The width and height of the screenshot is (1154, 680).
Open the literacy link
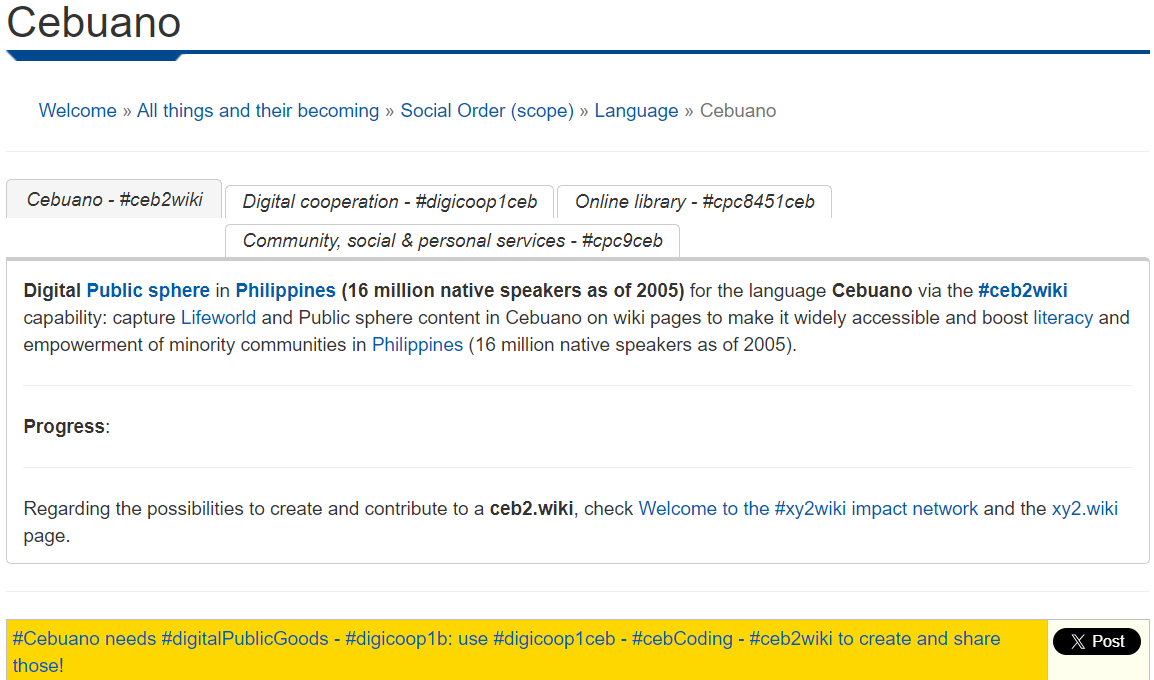tap(1063, 317)
